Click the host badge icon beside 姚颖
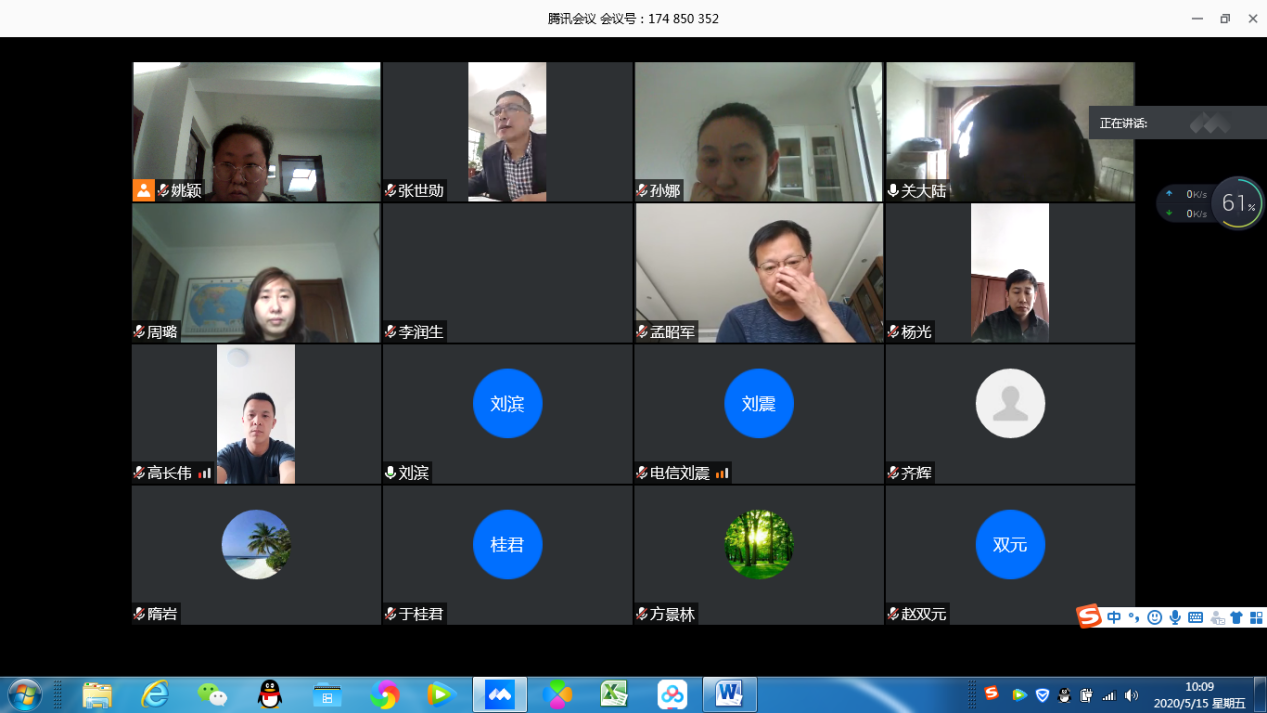 point(144,190)
